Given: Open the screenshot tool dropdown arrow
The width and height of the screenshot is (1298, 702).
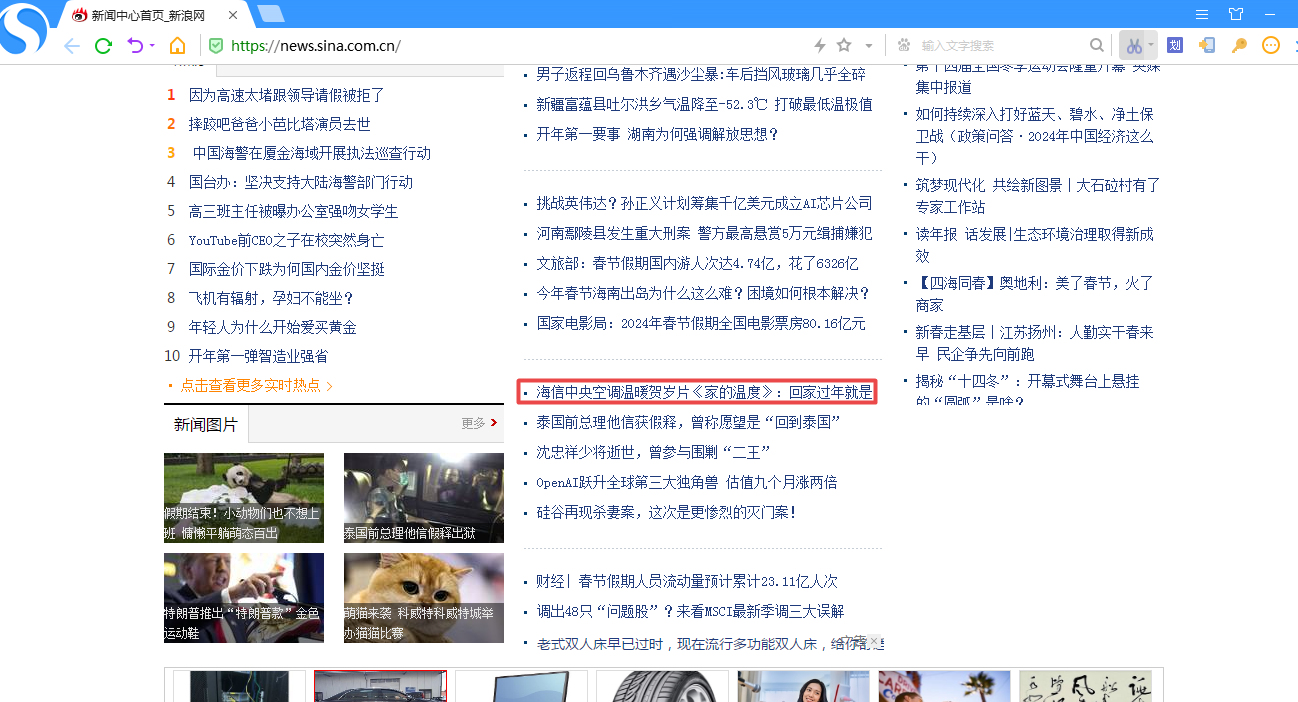Looking at the screenshot, I should pyautogui.click(x=1151, y=46).
